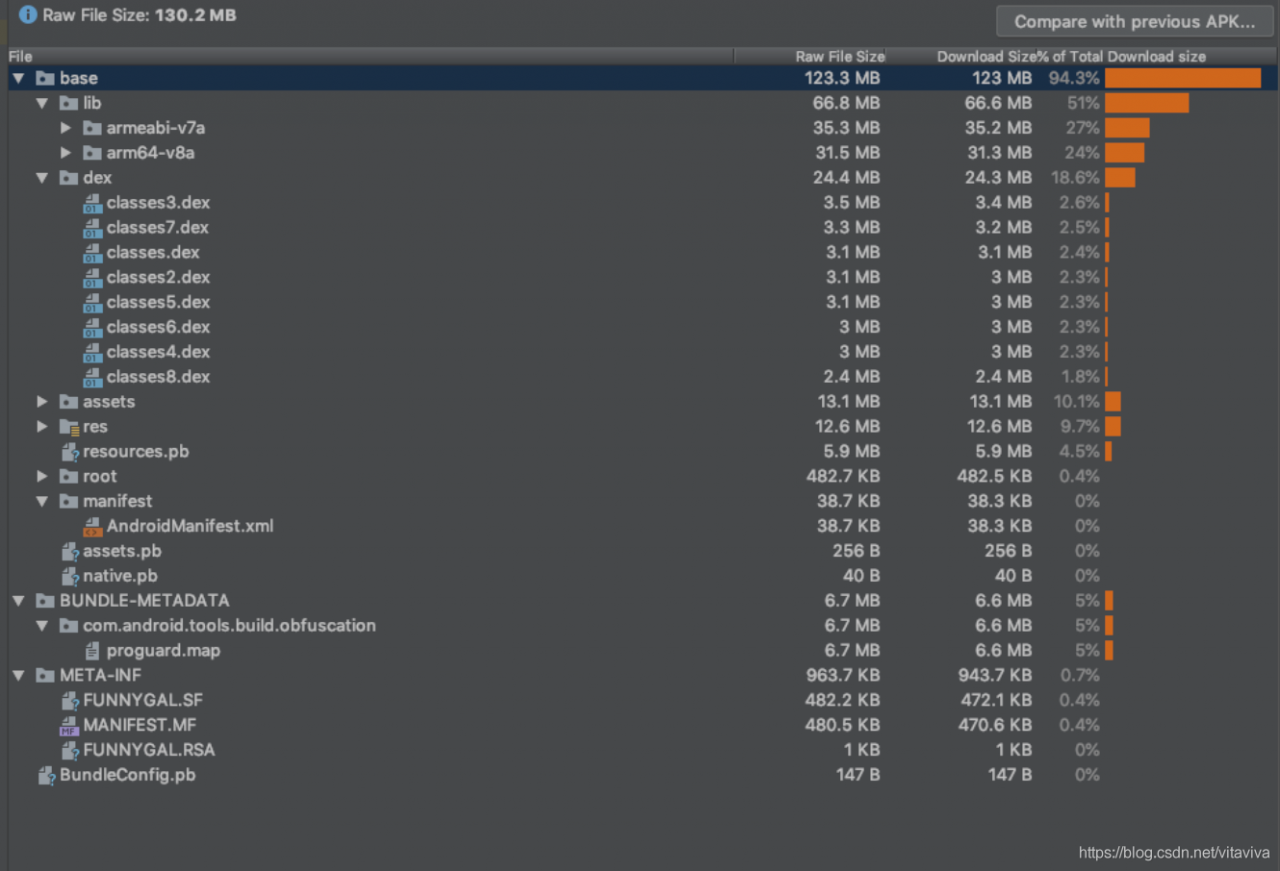This screenshot has width=1280, height=871.
Task: Select the proguard.map entry
Action: [x=164, y=651]
